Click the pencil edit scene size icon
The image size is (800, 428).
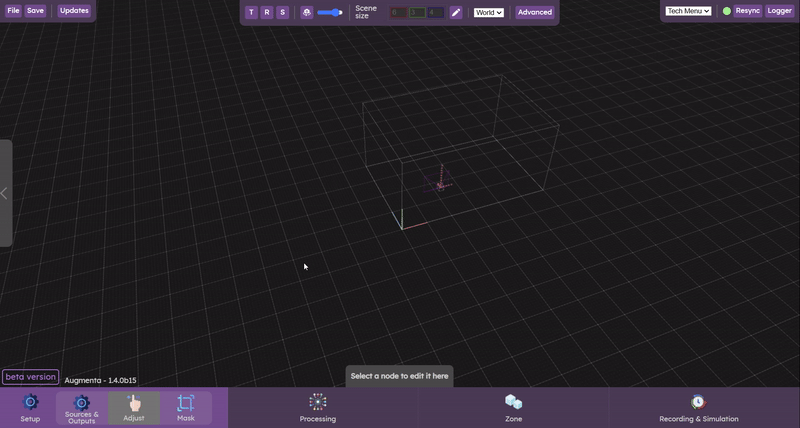[x=456, y=12]
